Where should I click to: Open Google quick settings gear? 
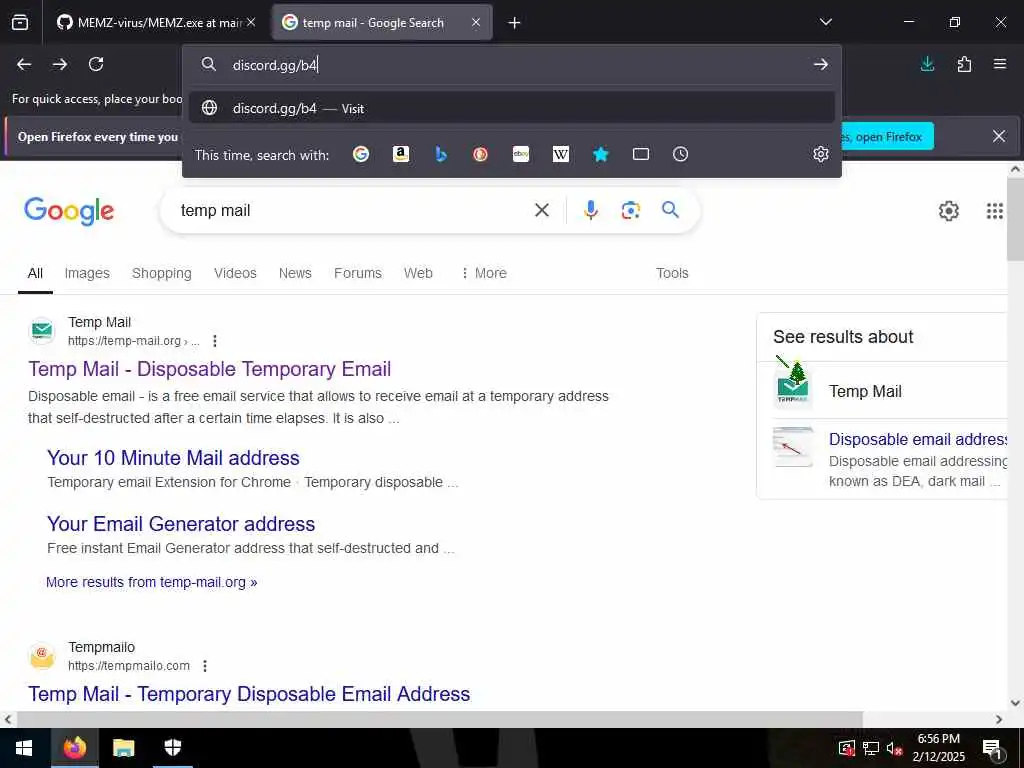click(x=949, y=211)
